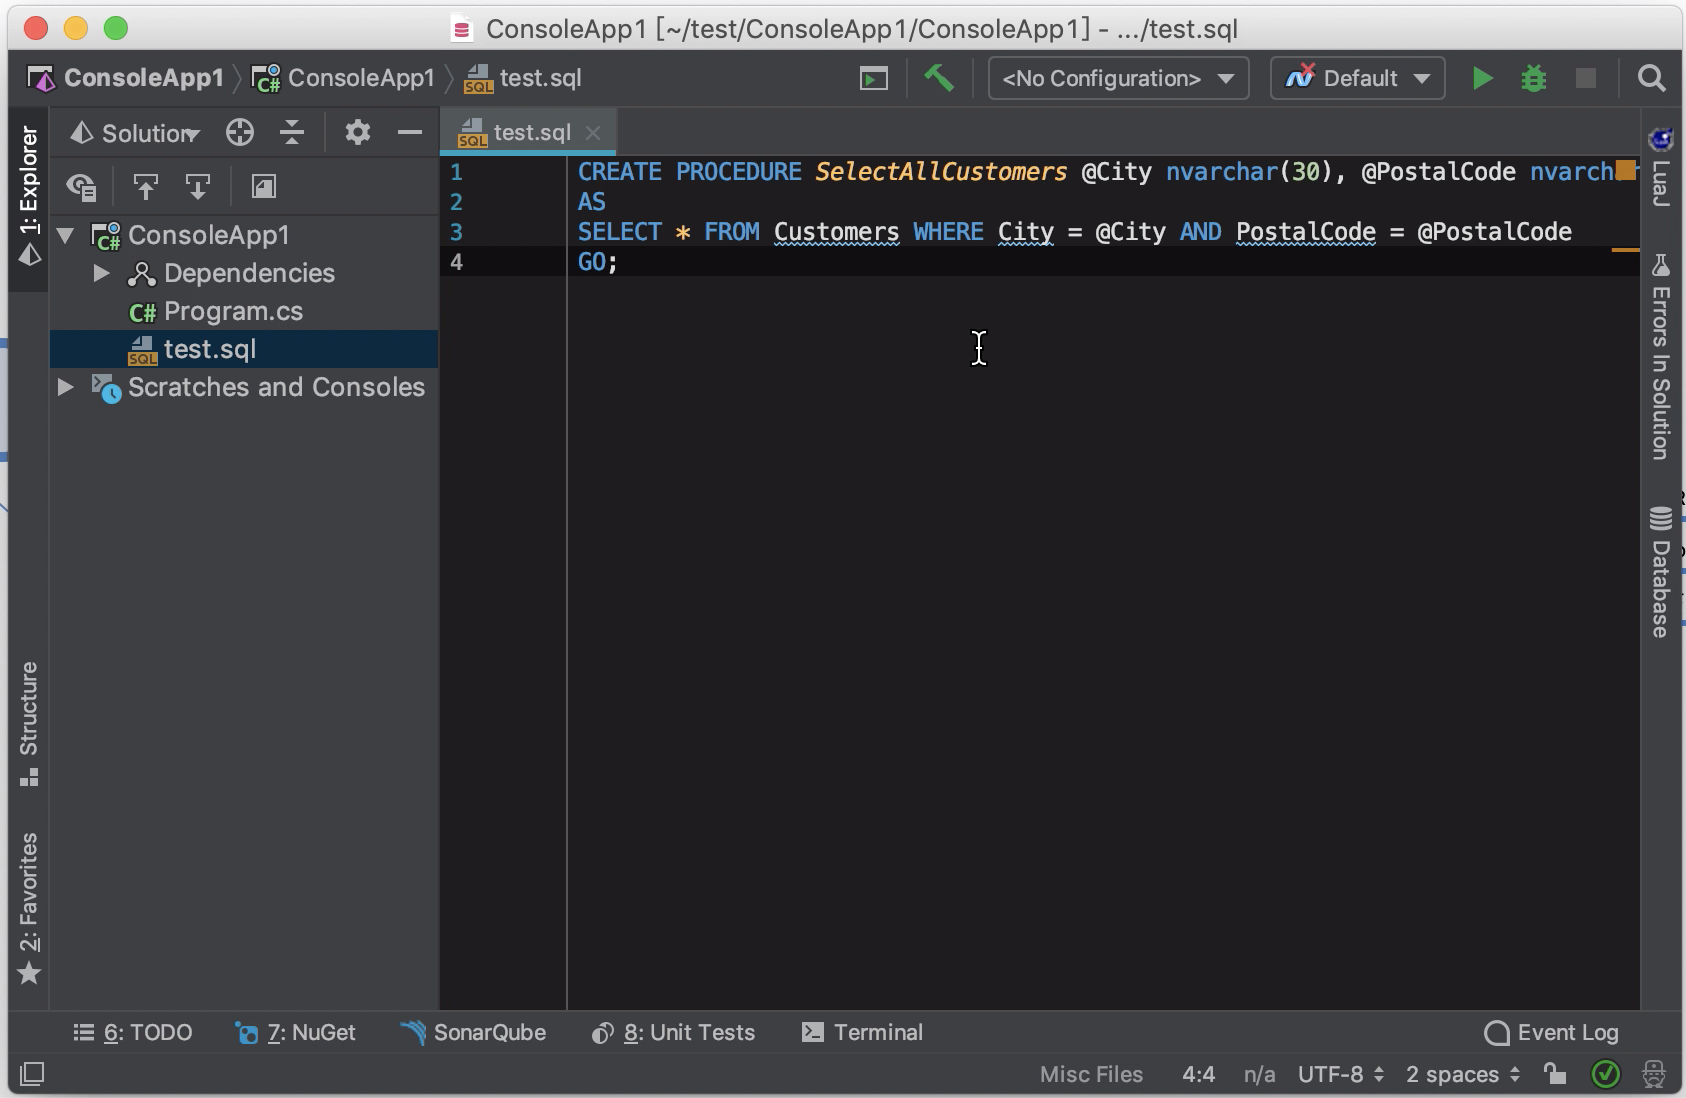Start debugging with the bug icon
1686x1098 pixels.
[1534, 78]
